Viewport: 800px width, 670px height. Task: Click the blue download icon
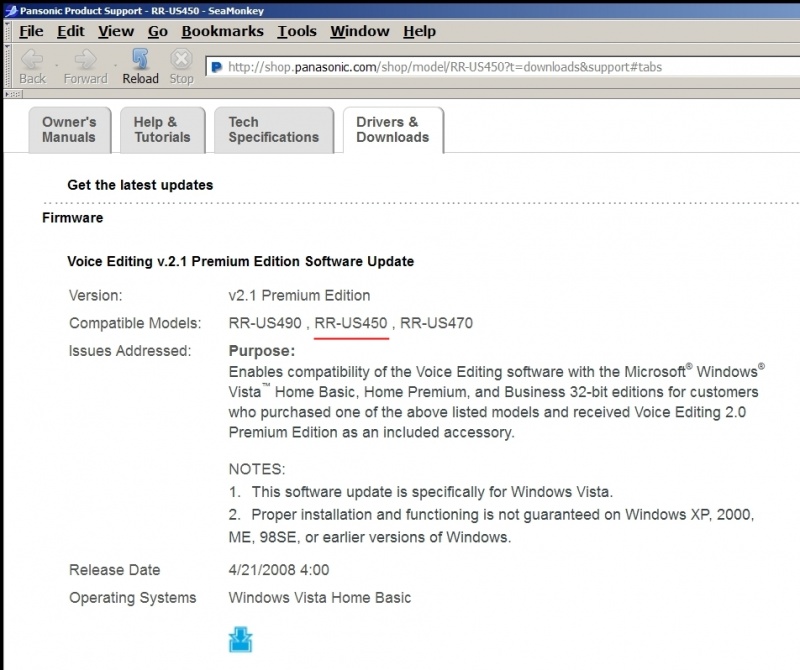coord(240,639)
